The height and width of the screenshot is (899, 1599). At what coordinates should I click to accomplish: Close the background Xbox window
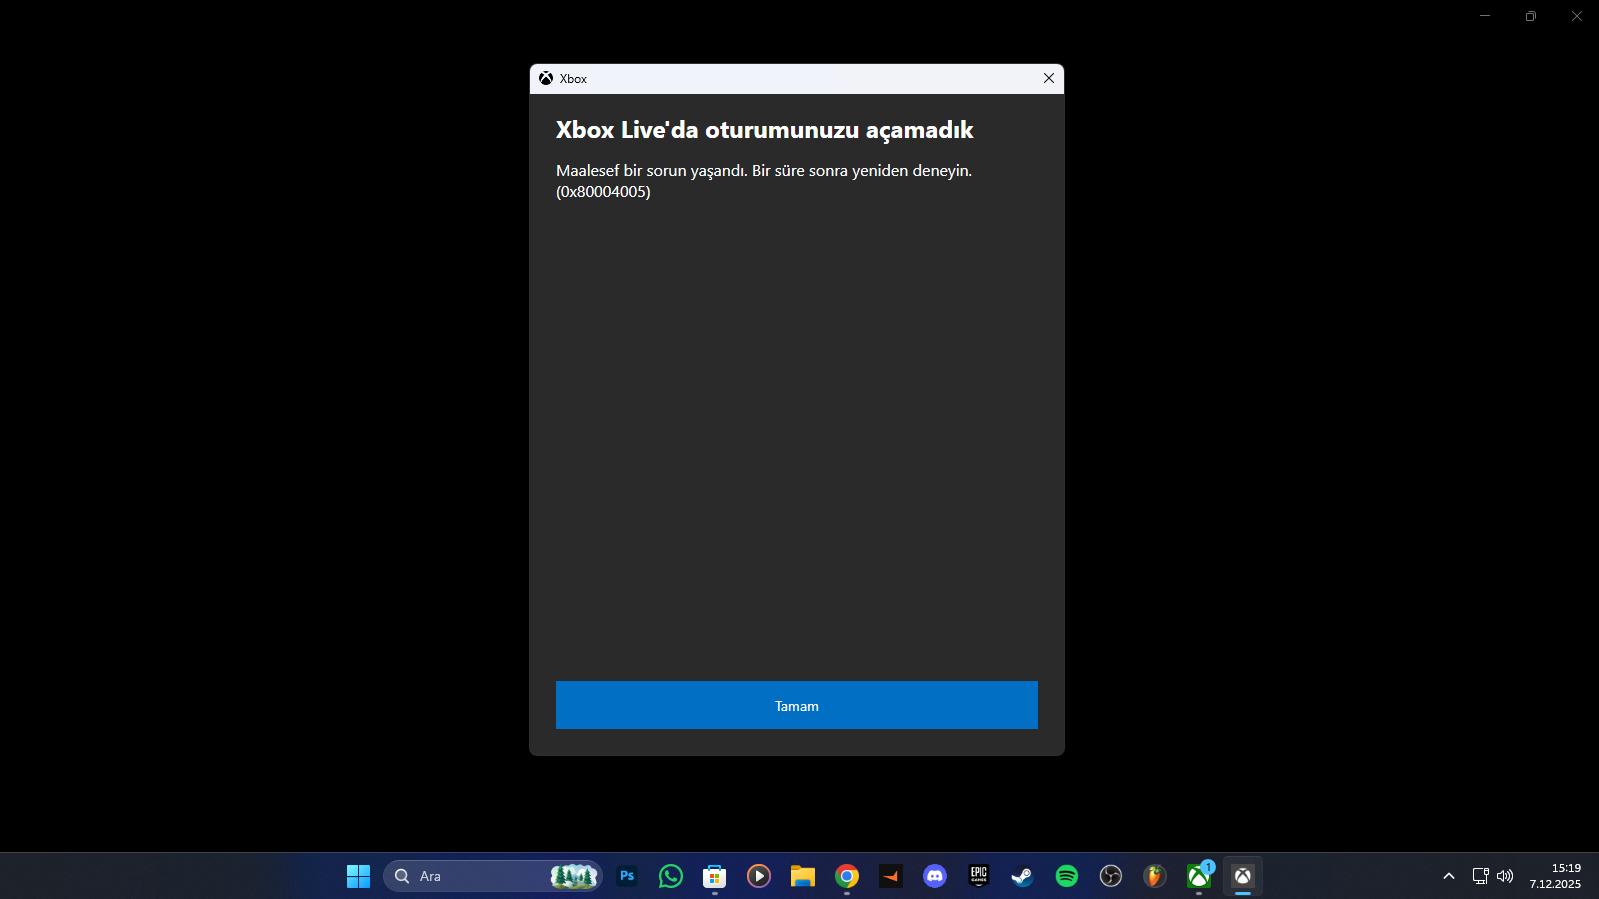coord(1577,16)
